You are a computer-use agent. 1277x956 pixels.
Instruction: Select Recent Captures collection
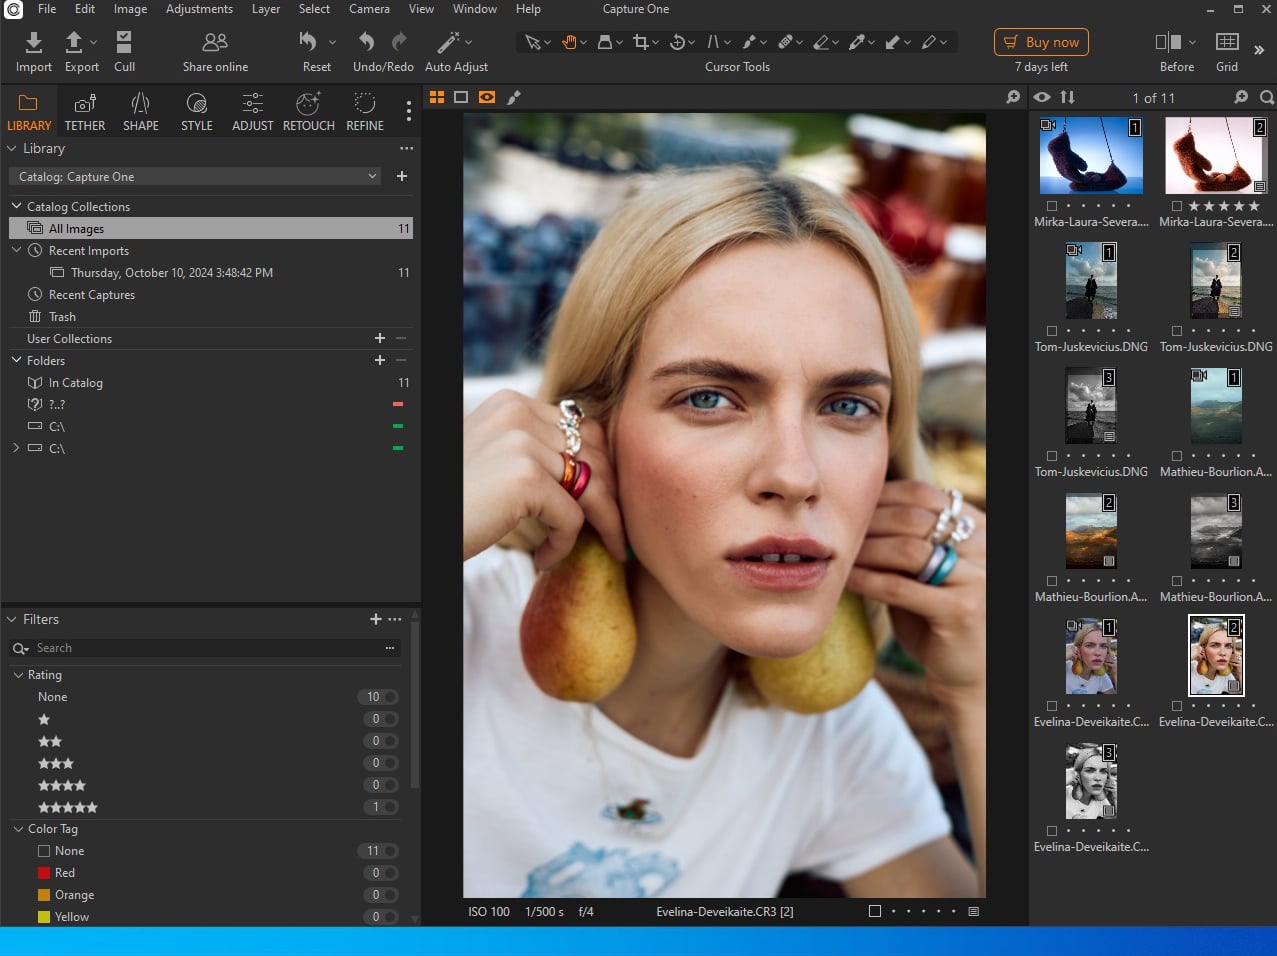91,294
